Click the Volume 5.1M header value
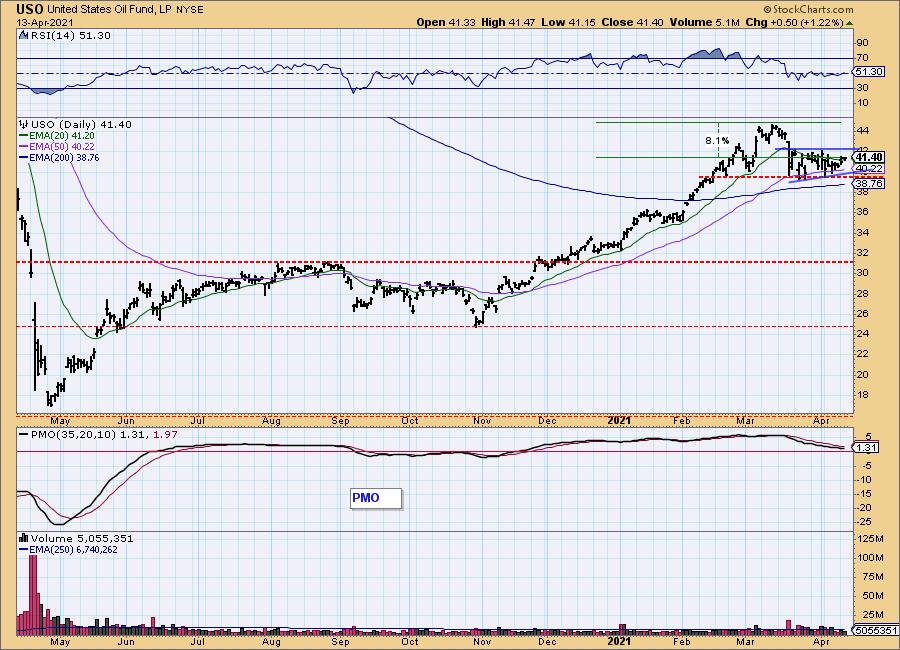 click(x=704, y=22)
